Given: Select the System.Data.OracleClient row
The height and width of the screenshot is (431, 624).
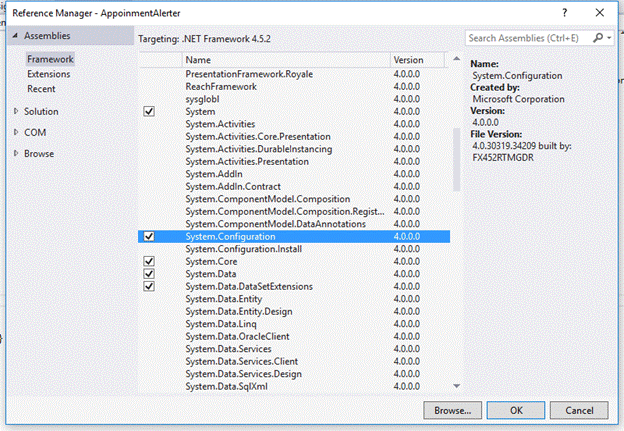Looking at the screenshot, I should [294, 336].
